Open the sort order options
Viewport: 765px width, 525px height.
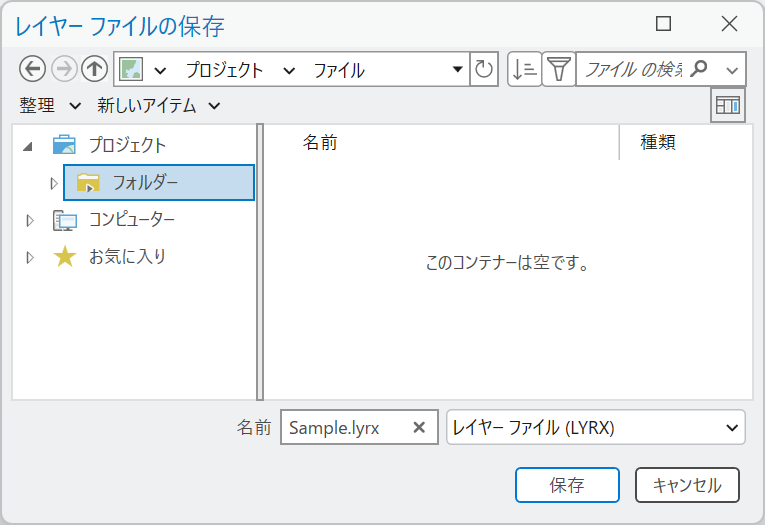point(524,69)
